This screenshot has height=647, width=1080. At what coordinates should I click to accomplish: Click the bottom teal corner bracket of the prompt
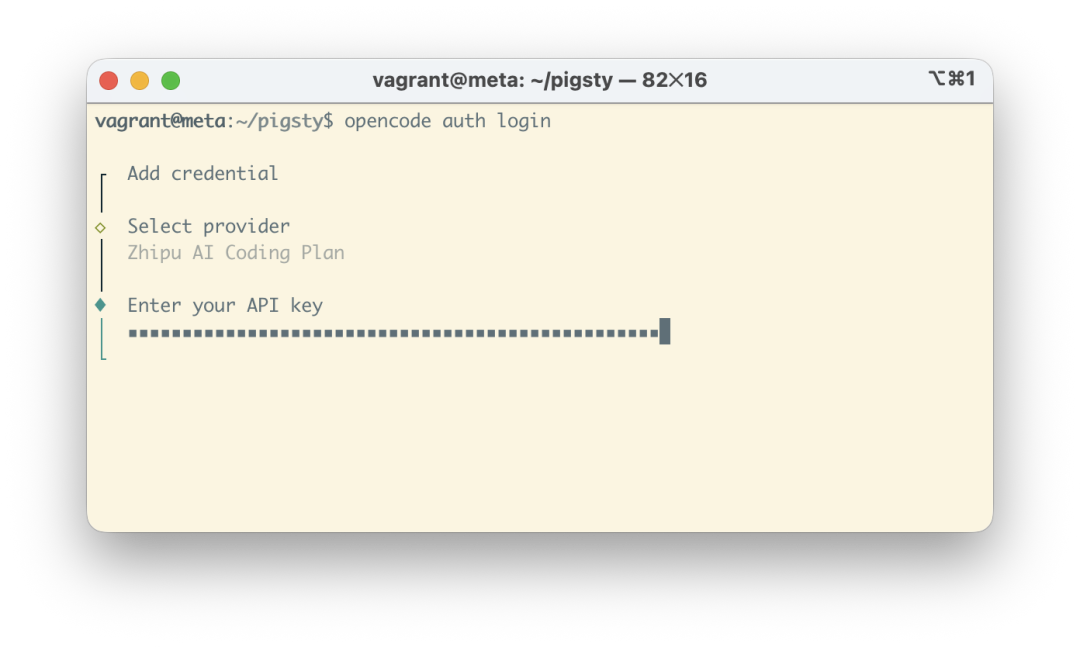point(103,354)
